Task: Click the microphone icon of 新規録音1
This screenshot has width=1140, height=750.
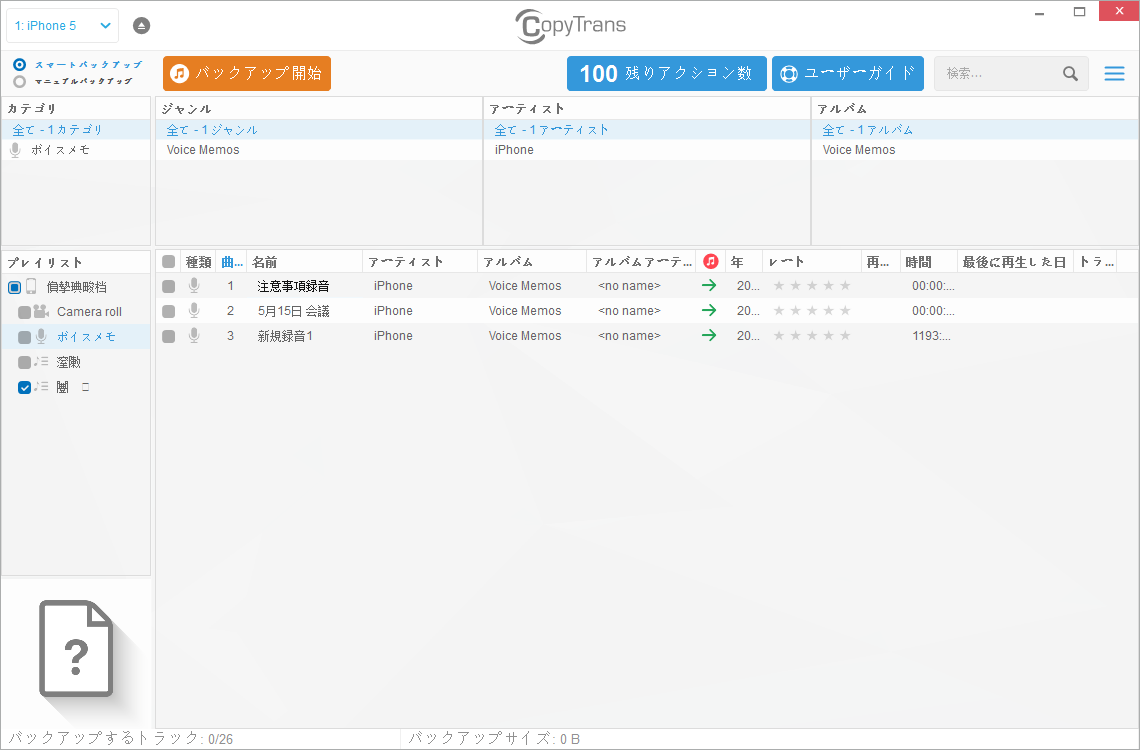Action: tap(194, 335)
